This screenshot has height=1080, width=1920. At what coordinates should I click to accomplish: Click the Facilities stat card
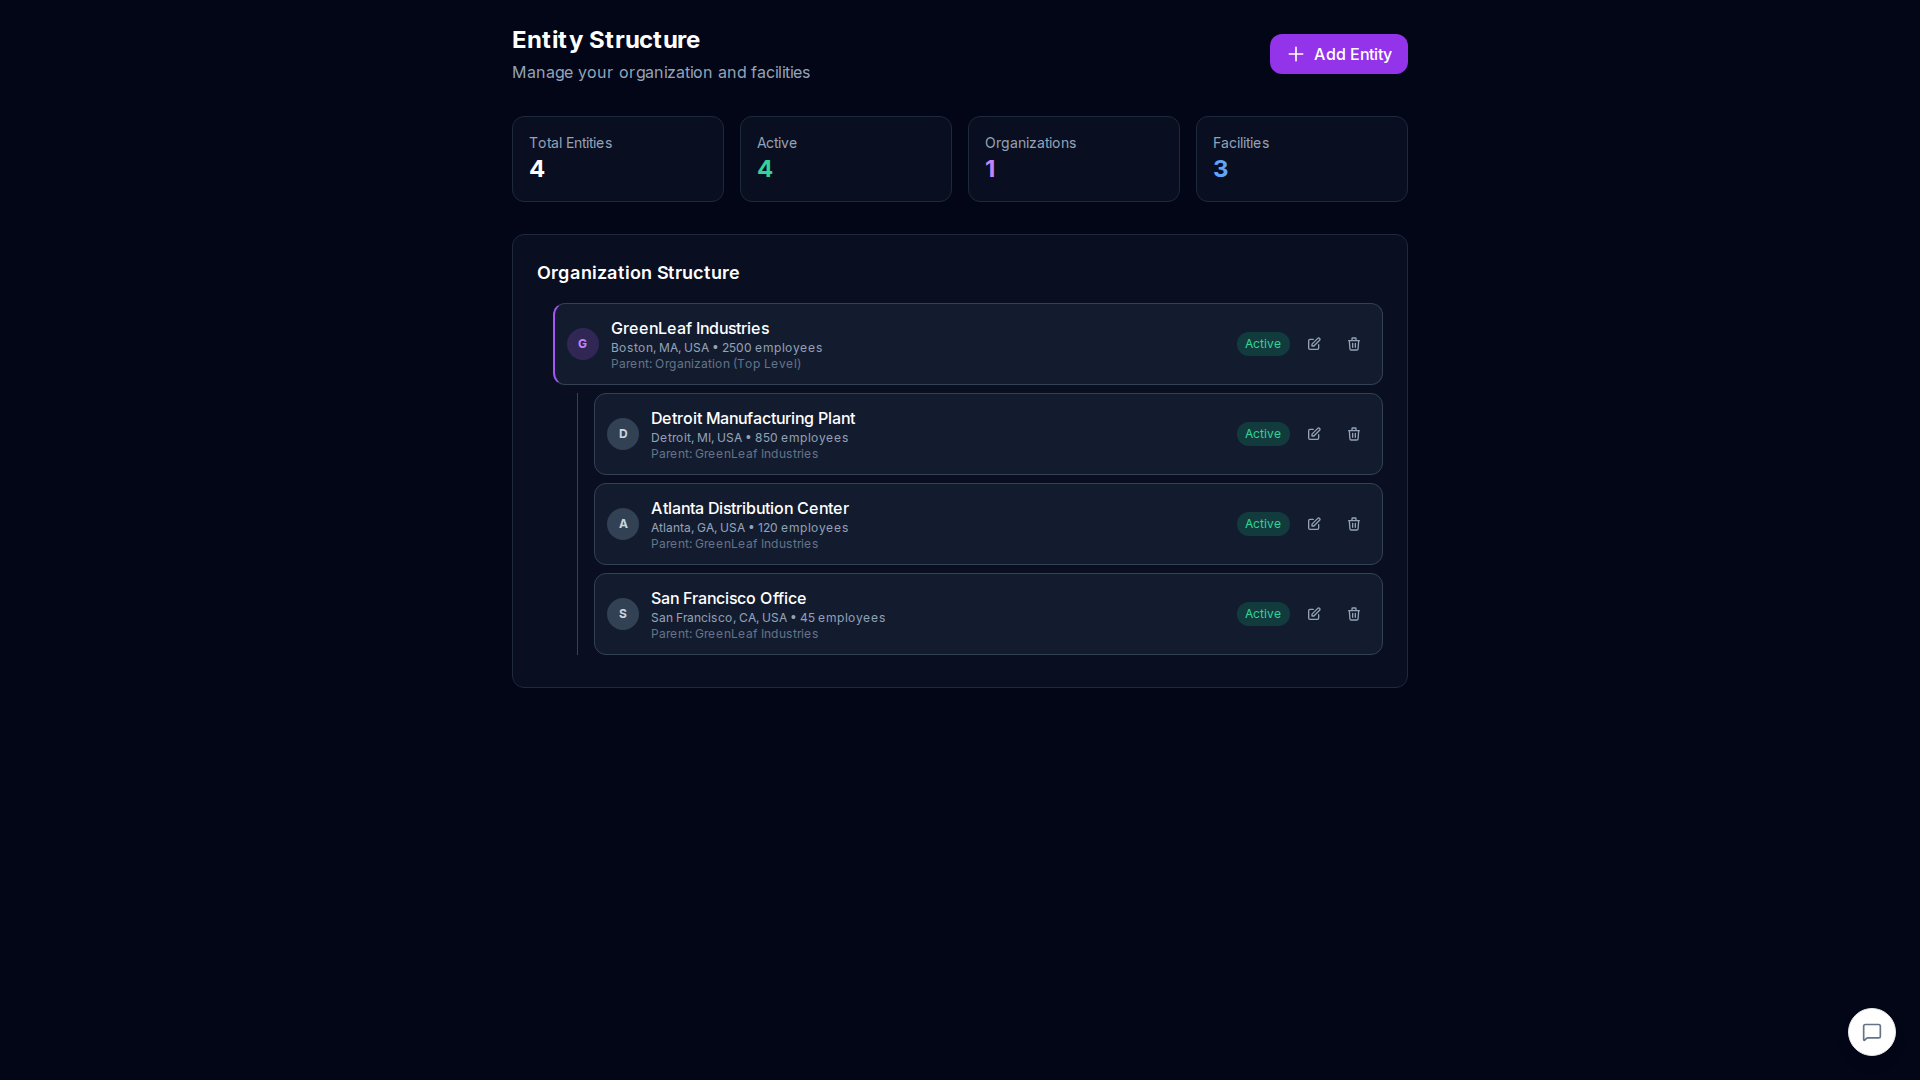(1301, 158)
